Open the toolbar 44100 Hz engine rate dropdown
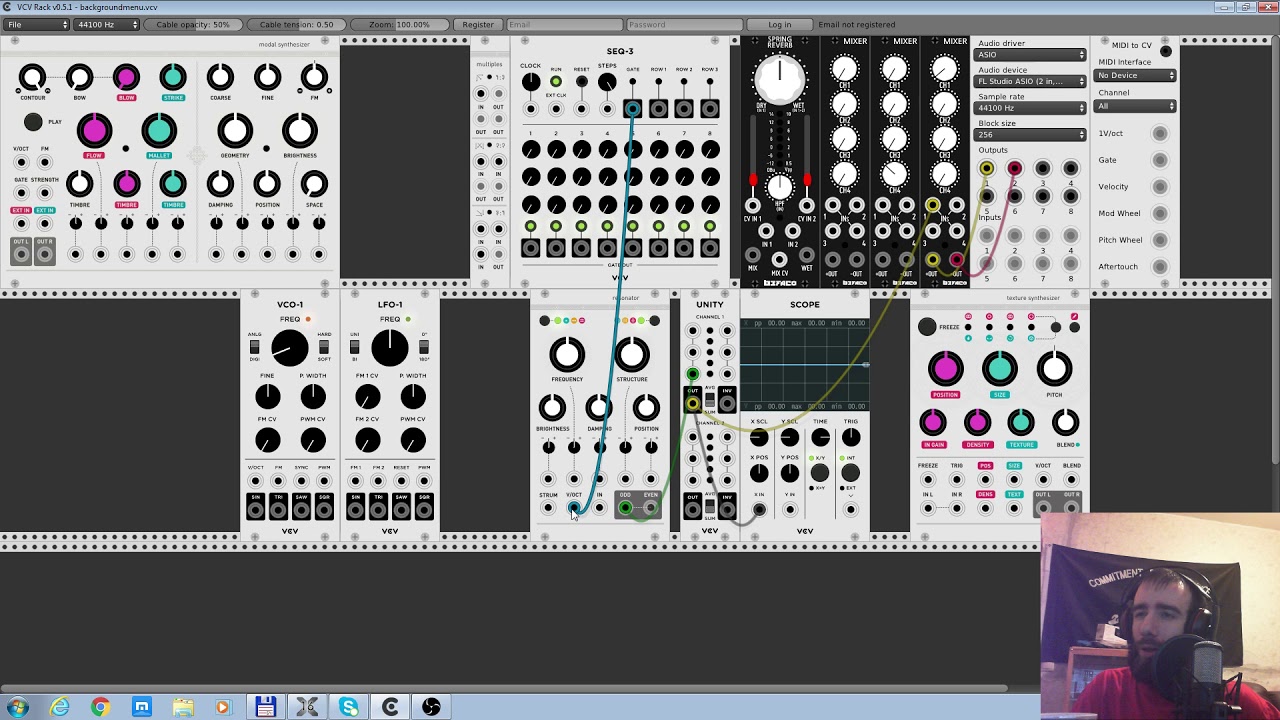Image resolution: width=1280 pixels, height=720 pixels. 107,24
